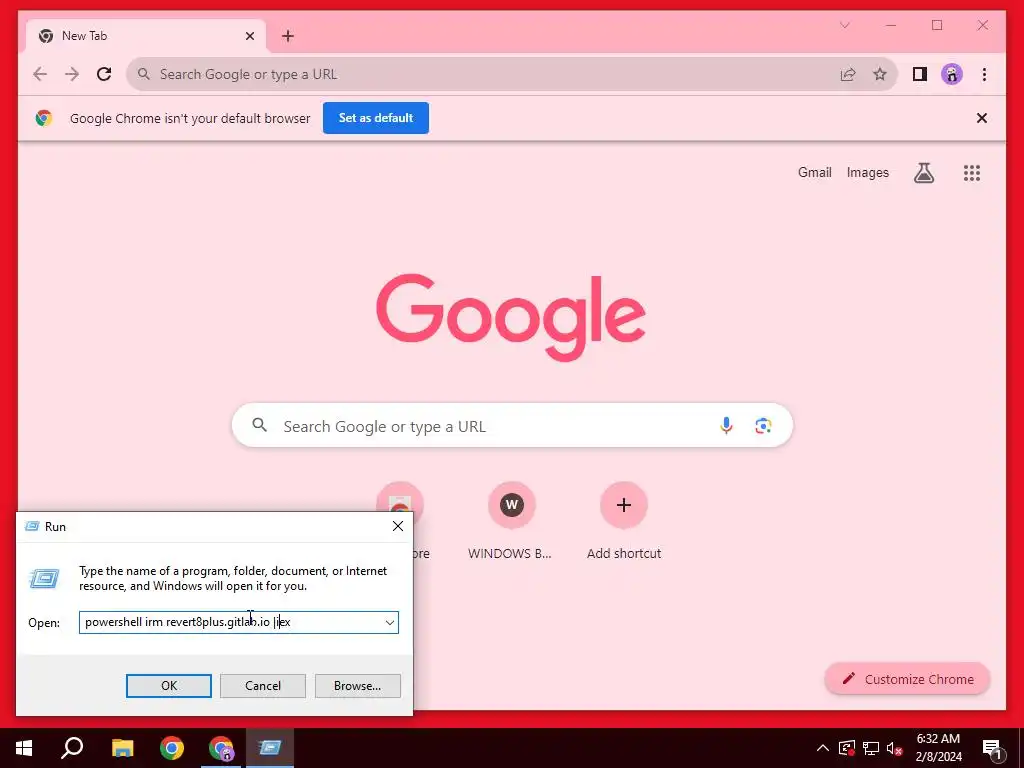
Task: Open the Chrome profile avatar
Action: pos(952,74)
